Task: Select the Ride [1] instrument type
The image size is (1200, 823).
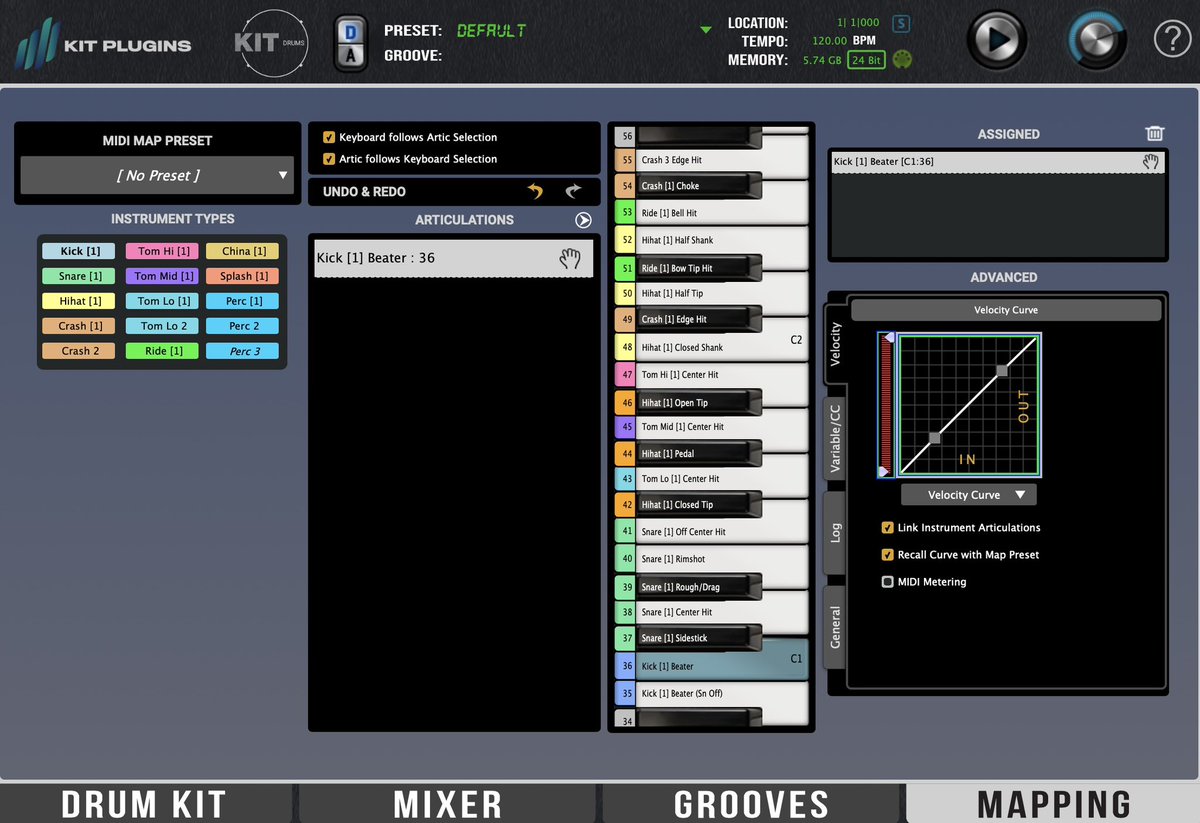Action: [x=161, y=351]
